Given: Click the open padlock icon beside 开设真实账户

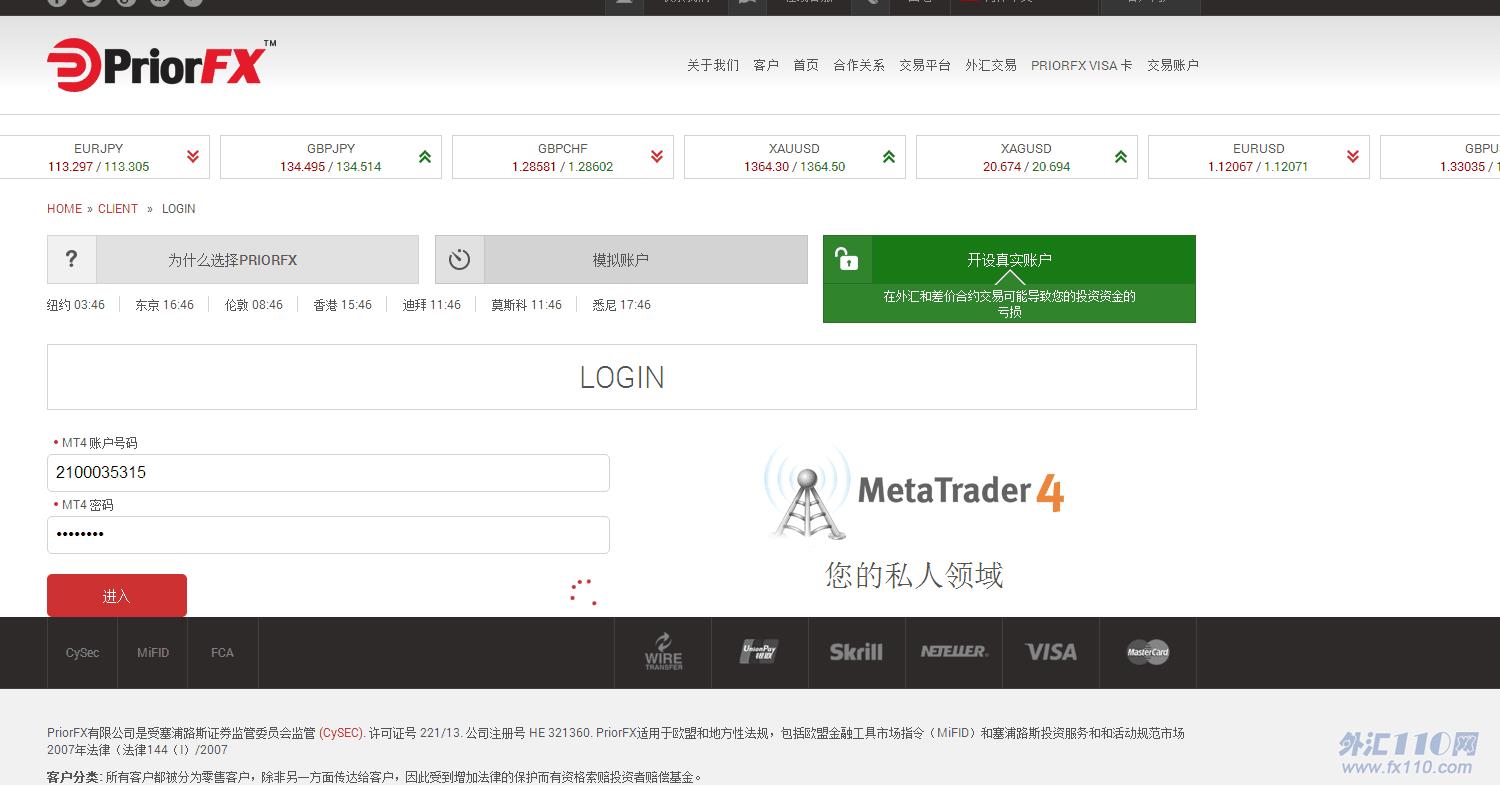Looking at the screenshot, I should pyautogui.click(x=847, y=260).
